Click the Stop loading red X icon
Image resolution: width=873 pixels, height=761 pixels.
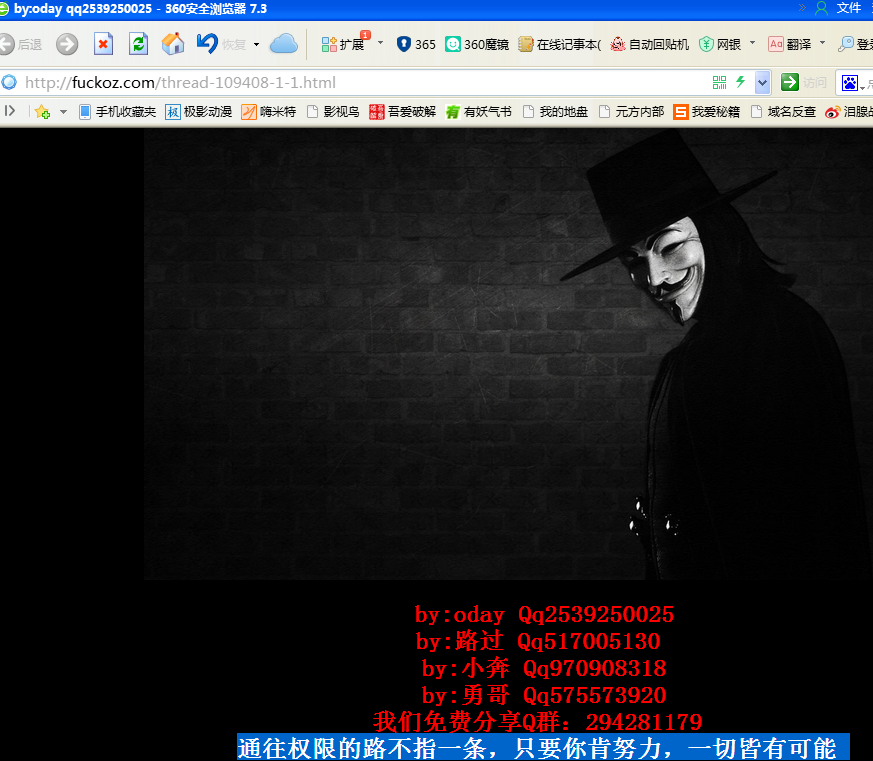tap(104, 44)
